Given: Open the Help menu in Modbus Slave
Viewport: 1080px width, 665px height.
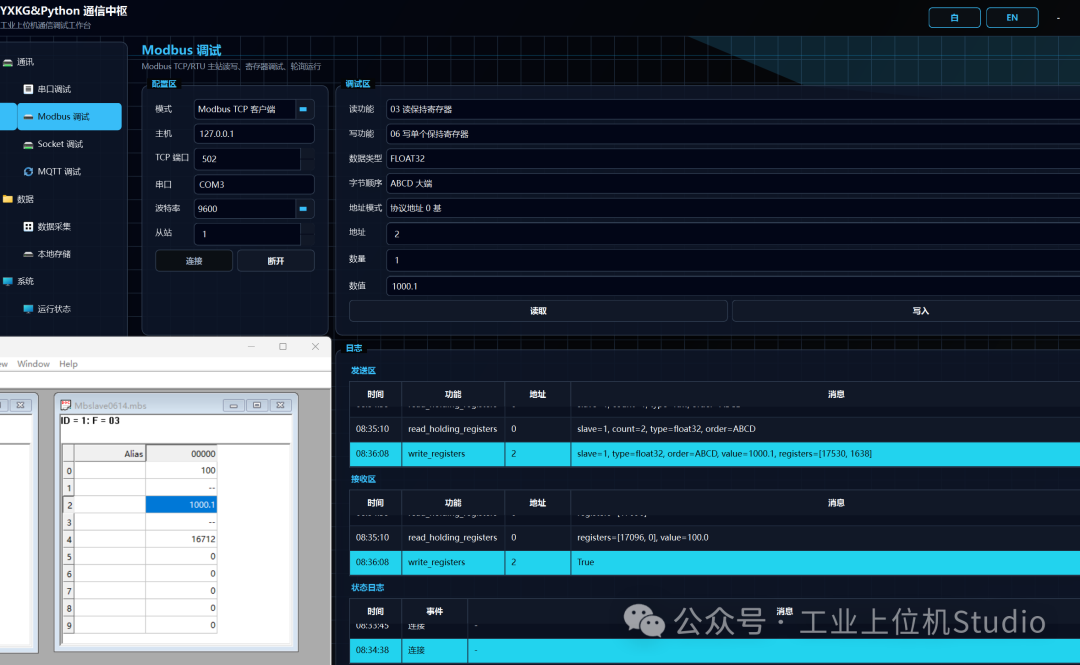Looking at the screenshot, I should 68,364.
